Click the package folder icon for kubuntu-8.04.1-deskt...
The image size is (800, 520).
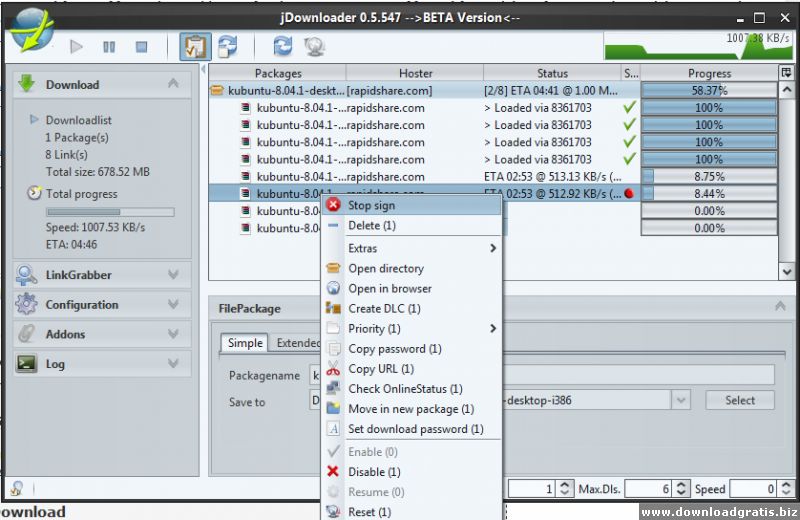(x=217, y=91)
